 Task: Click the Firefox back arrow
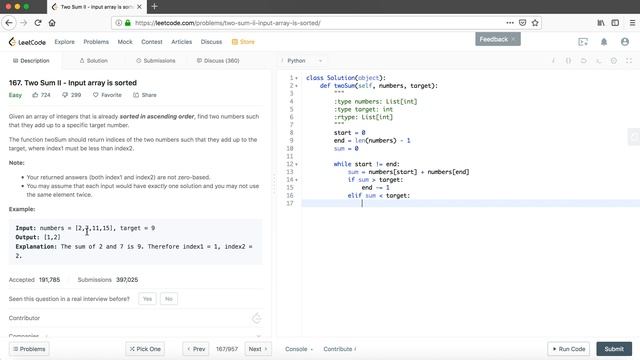click(x=9, y=23)
